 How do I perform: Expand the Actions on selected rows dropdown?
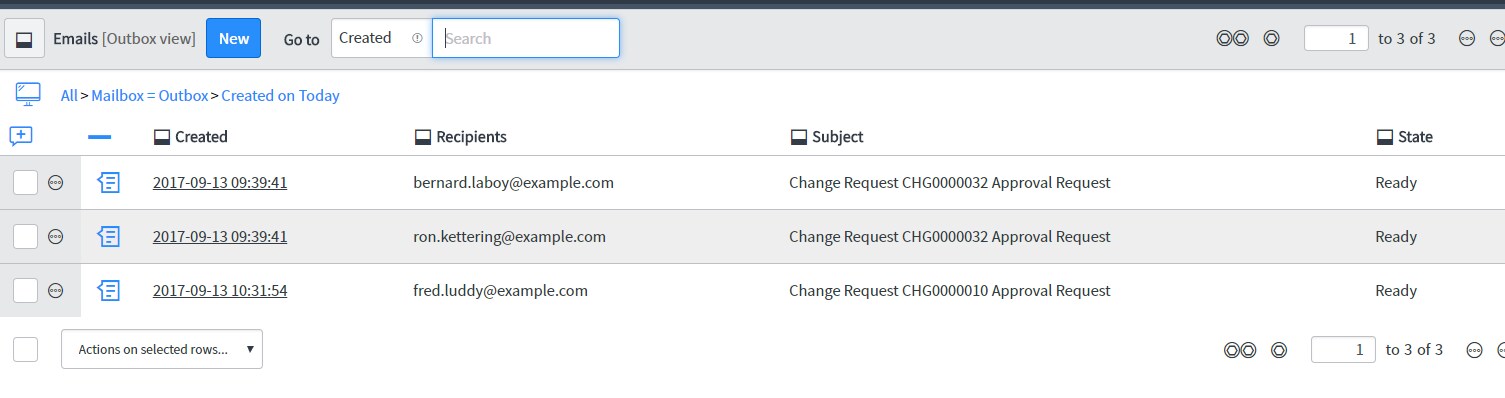click(162, 349)
